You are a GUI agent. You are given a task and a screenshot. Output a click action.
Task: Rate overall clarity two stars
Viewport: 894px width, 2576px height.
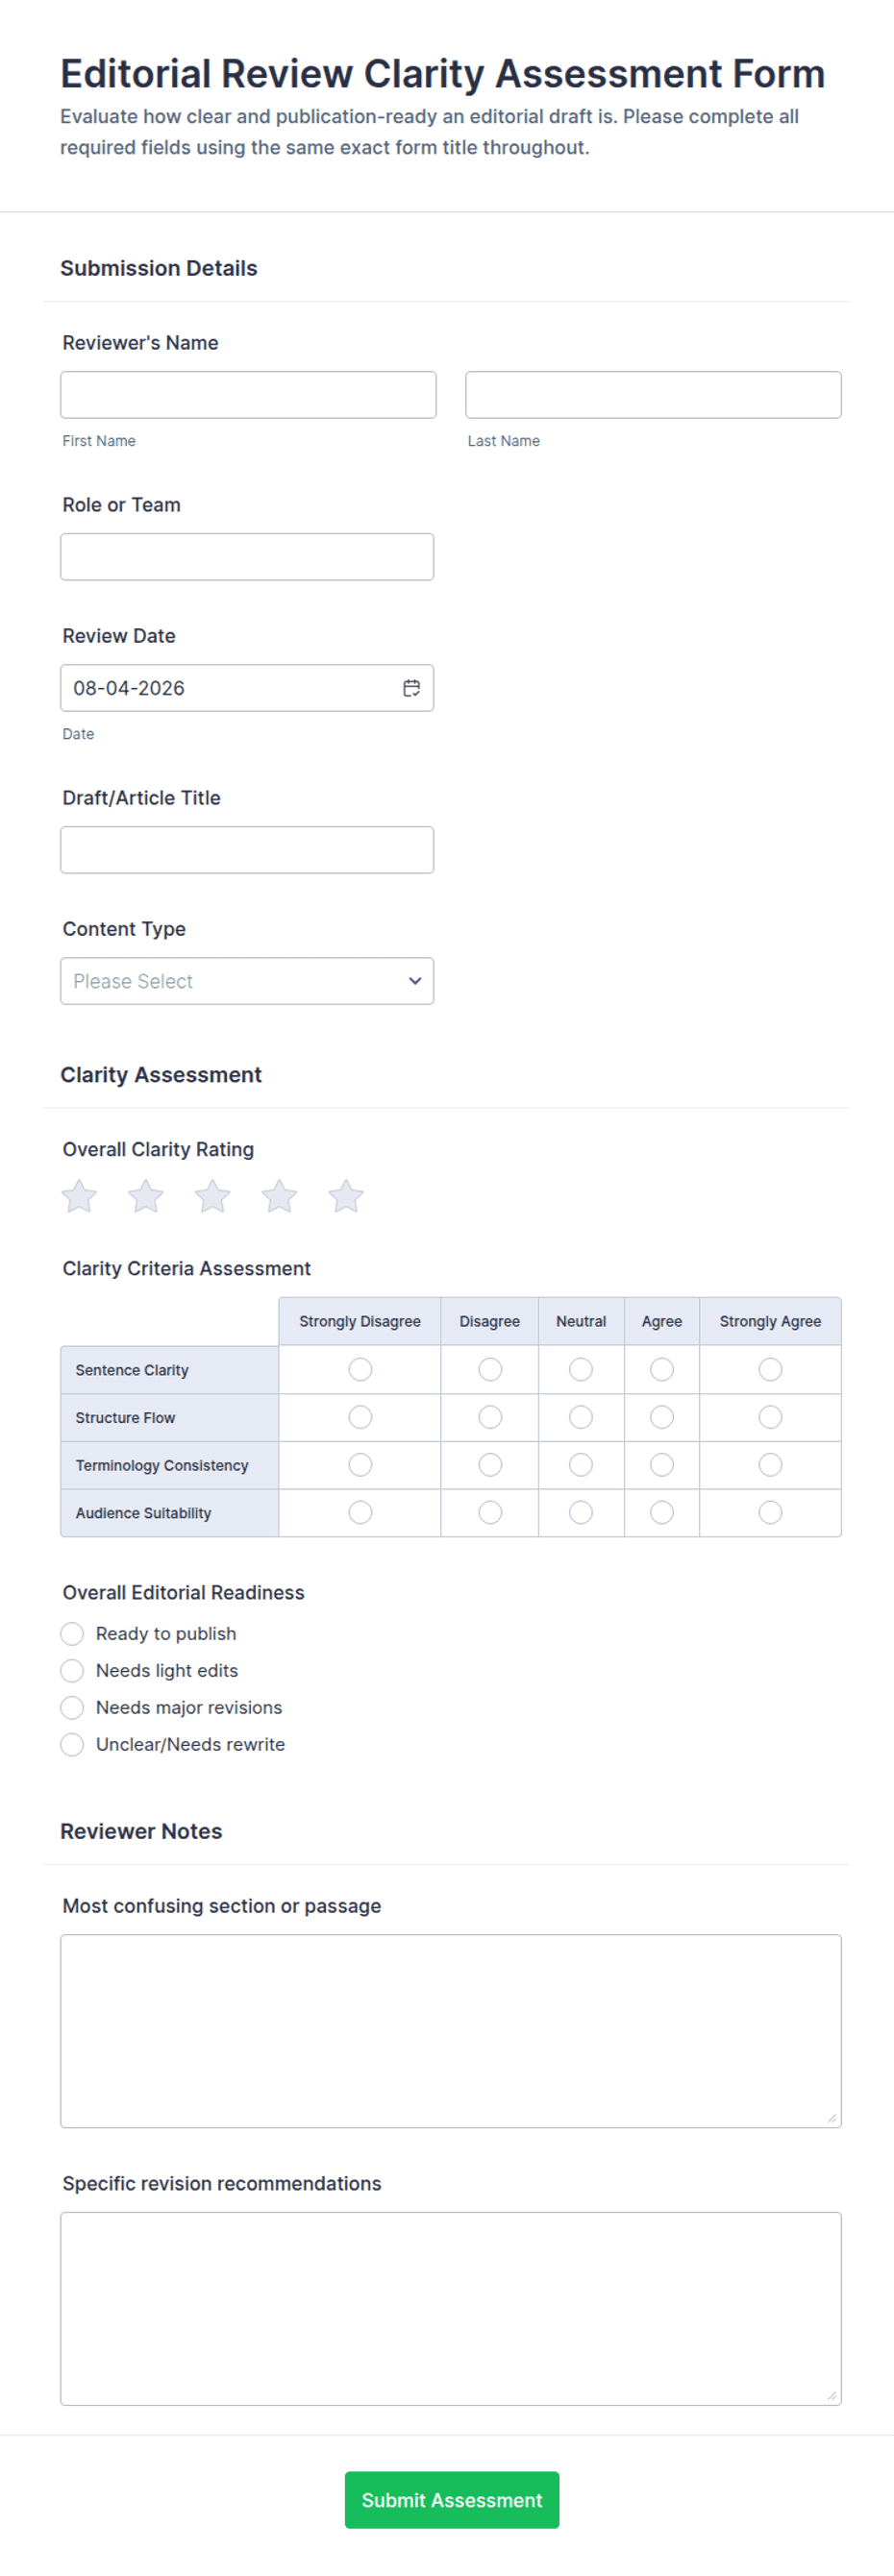click(146, 1196)
